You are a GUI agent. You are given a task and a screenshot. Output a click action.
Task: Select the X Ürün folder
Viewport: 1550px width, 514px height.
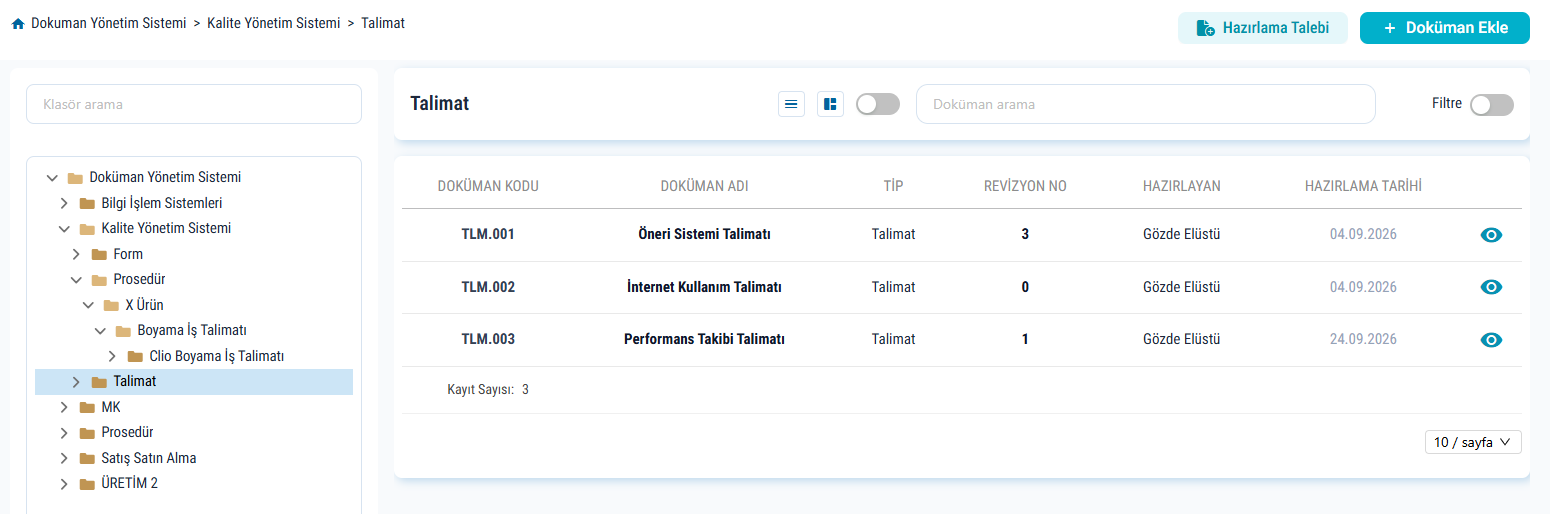click(144, 305)
